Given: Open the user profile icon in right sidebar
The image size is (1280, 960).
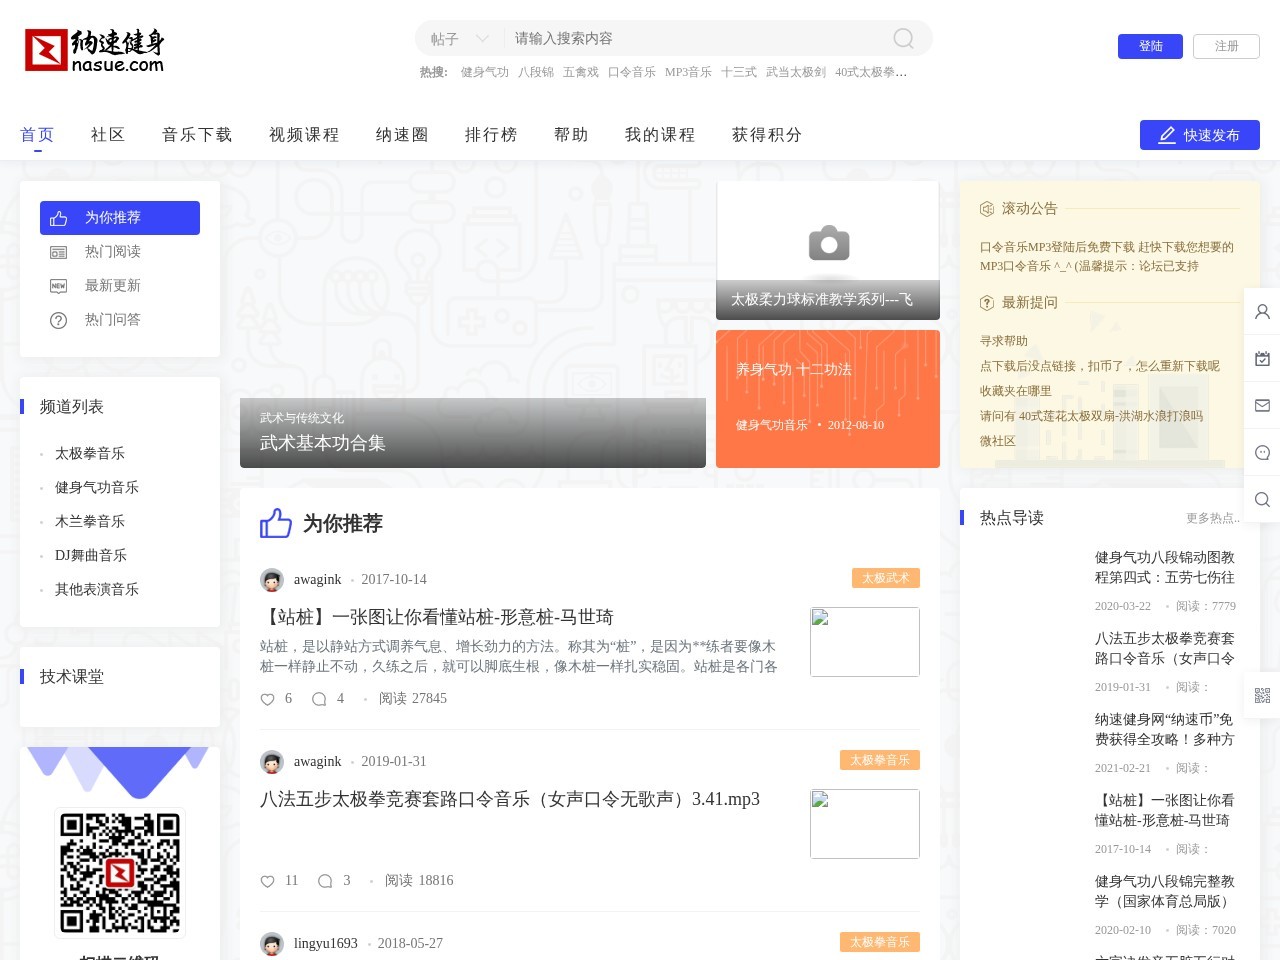Looking at the screenshot, I should point(1262,311).
